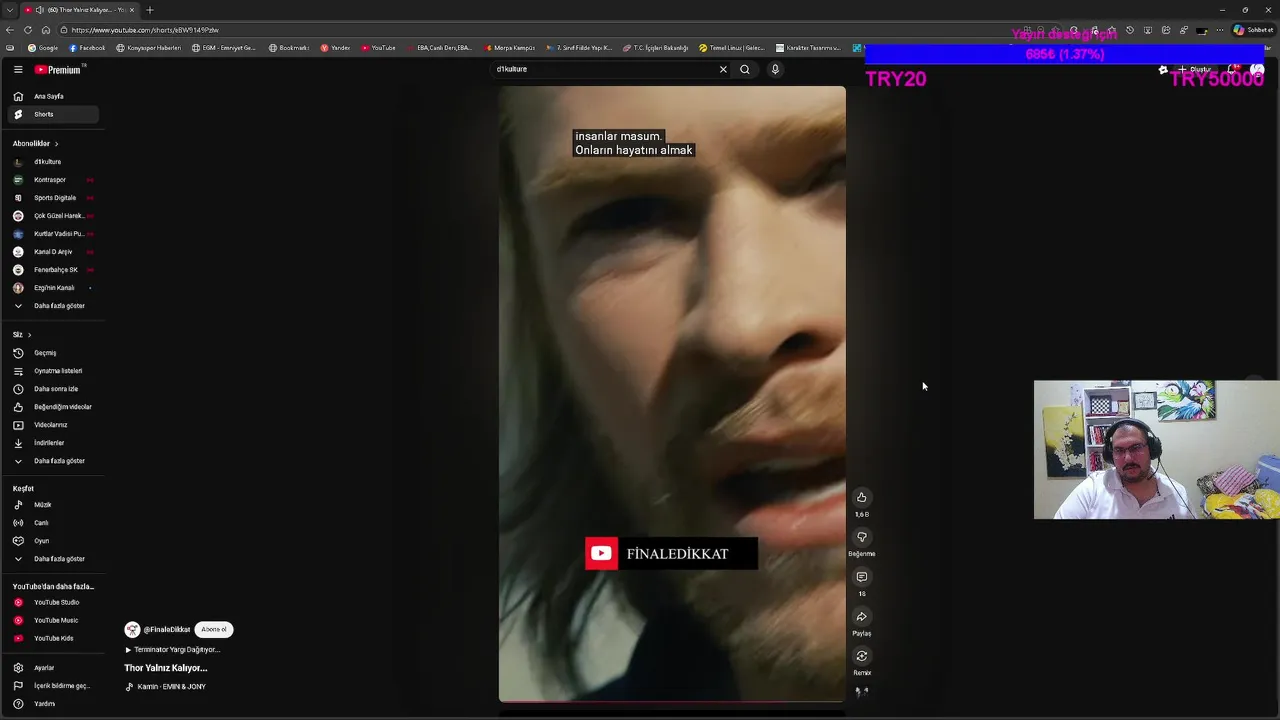Open the Konfraspor subscription channel

pyautogui.click(x=53, y=179)
